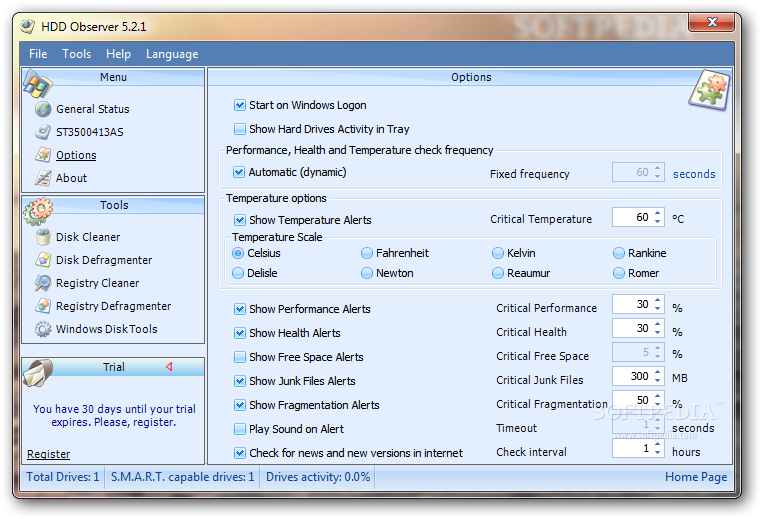Viewport: 762px width, 519px height.
Task: Select the Kelvin temperature scale
Action: 498,253
